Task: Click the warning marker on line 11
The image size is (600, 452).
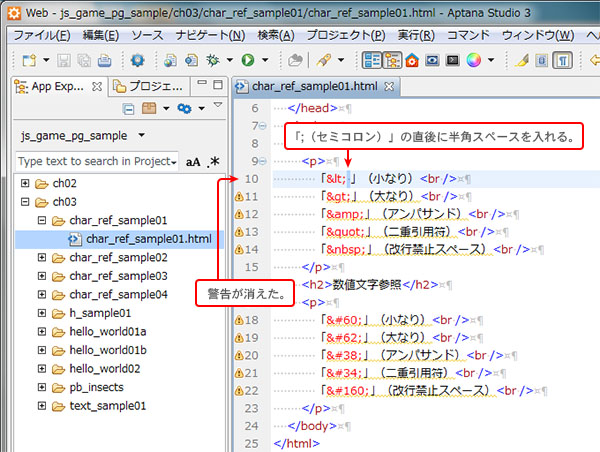Action: pos(239,197)
